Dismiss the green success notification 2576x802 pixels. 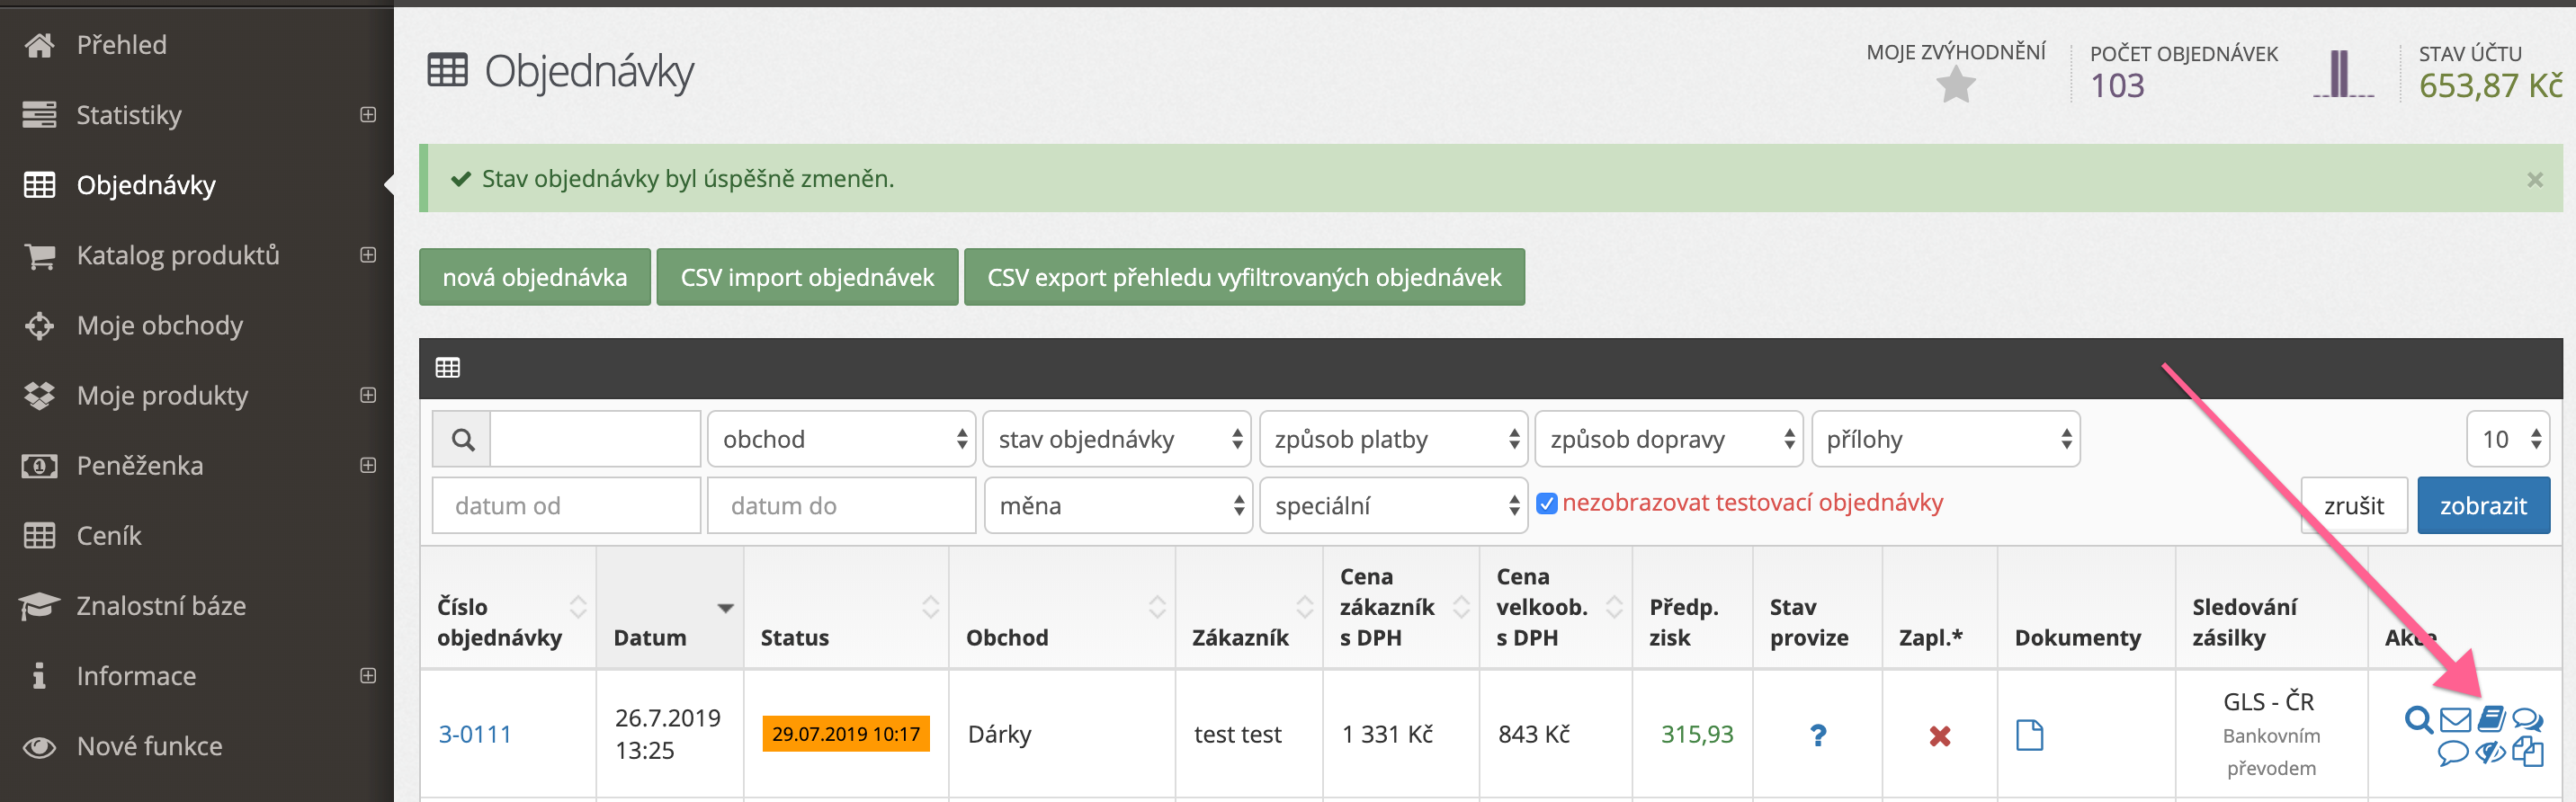(x=2534, y=180)
